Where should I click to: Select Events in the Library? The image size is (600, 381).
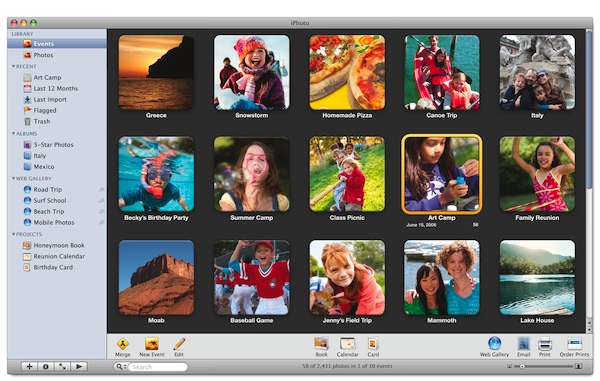coord(57,44)
